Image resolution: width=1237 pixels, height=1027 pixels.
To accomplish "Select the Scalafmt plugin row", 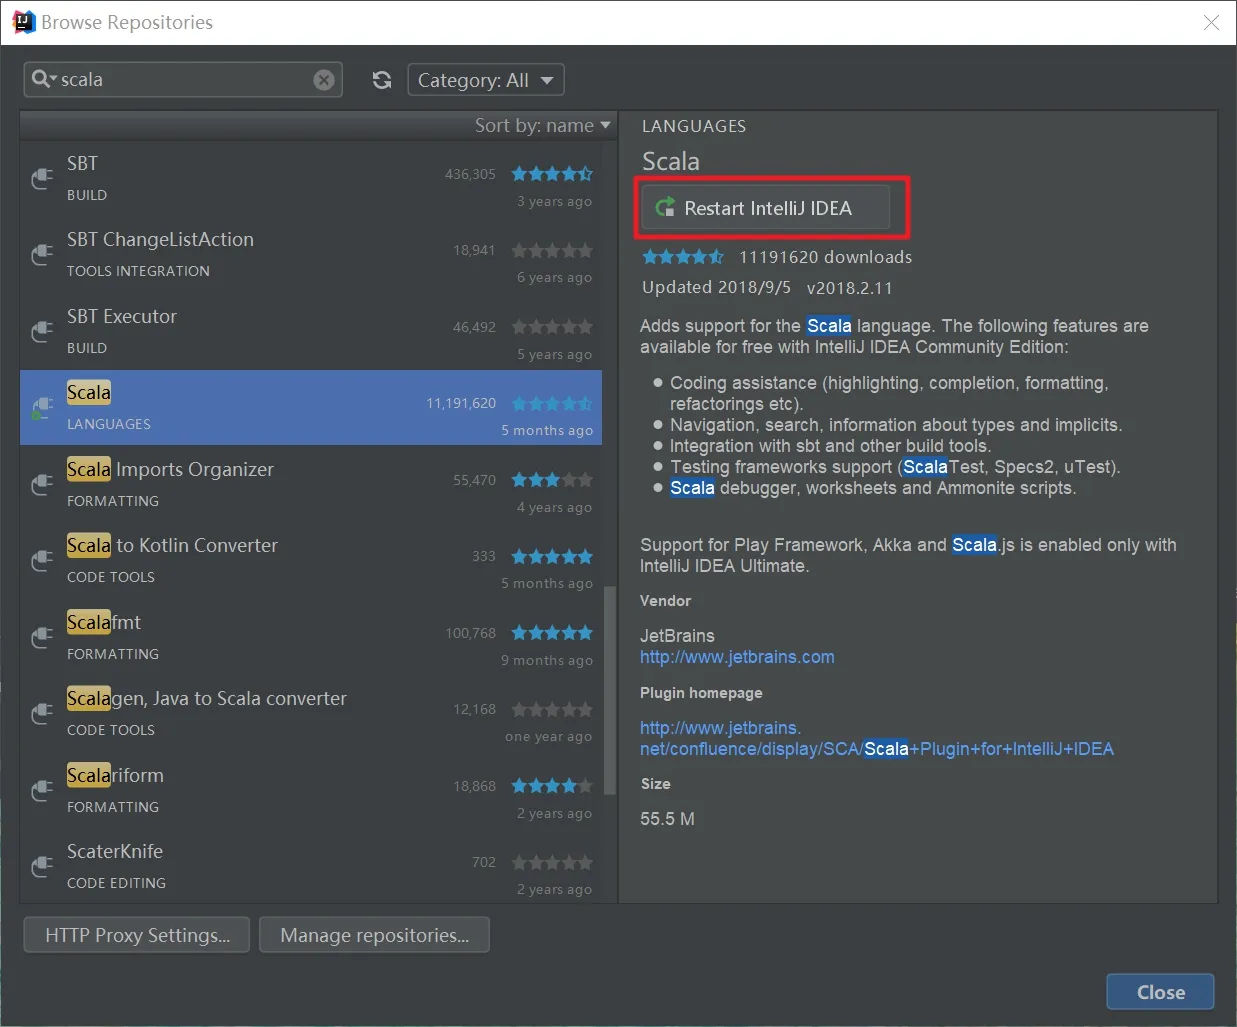I will (x=311, y=638).
